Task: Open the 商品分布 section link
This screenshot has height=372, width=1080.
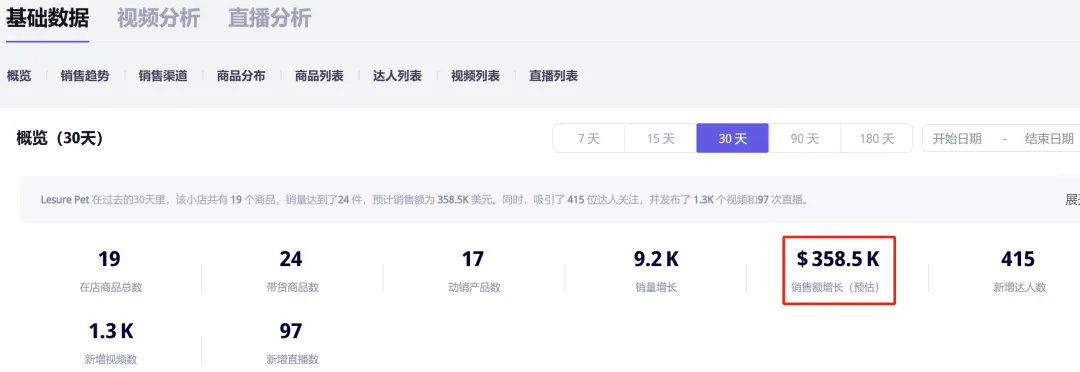Action: 241,76
